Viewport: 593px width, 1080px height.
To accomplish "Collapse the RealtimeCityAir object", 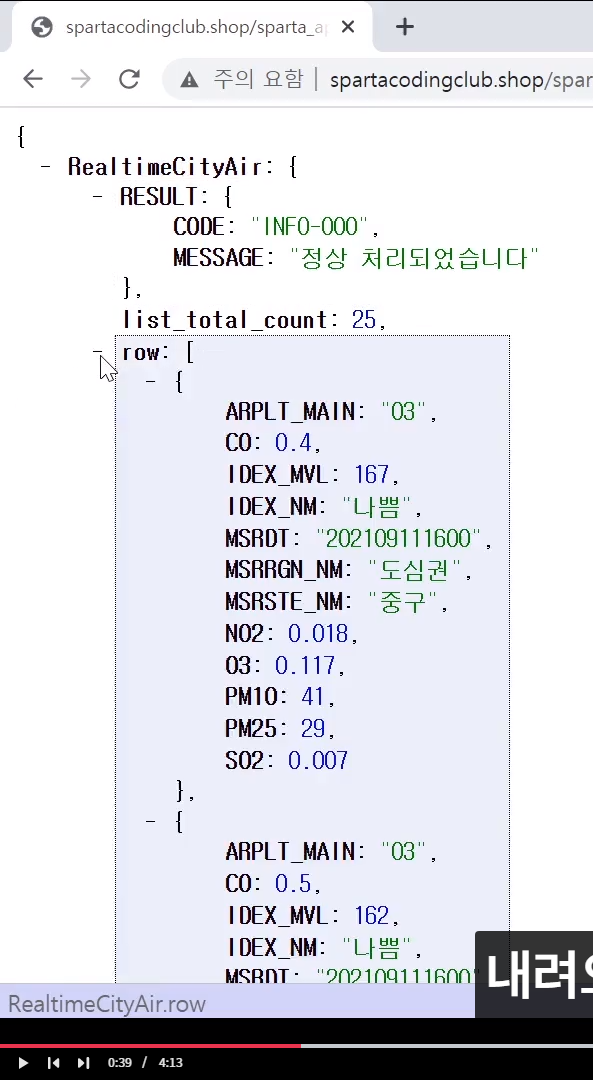I will (45, 167).
